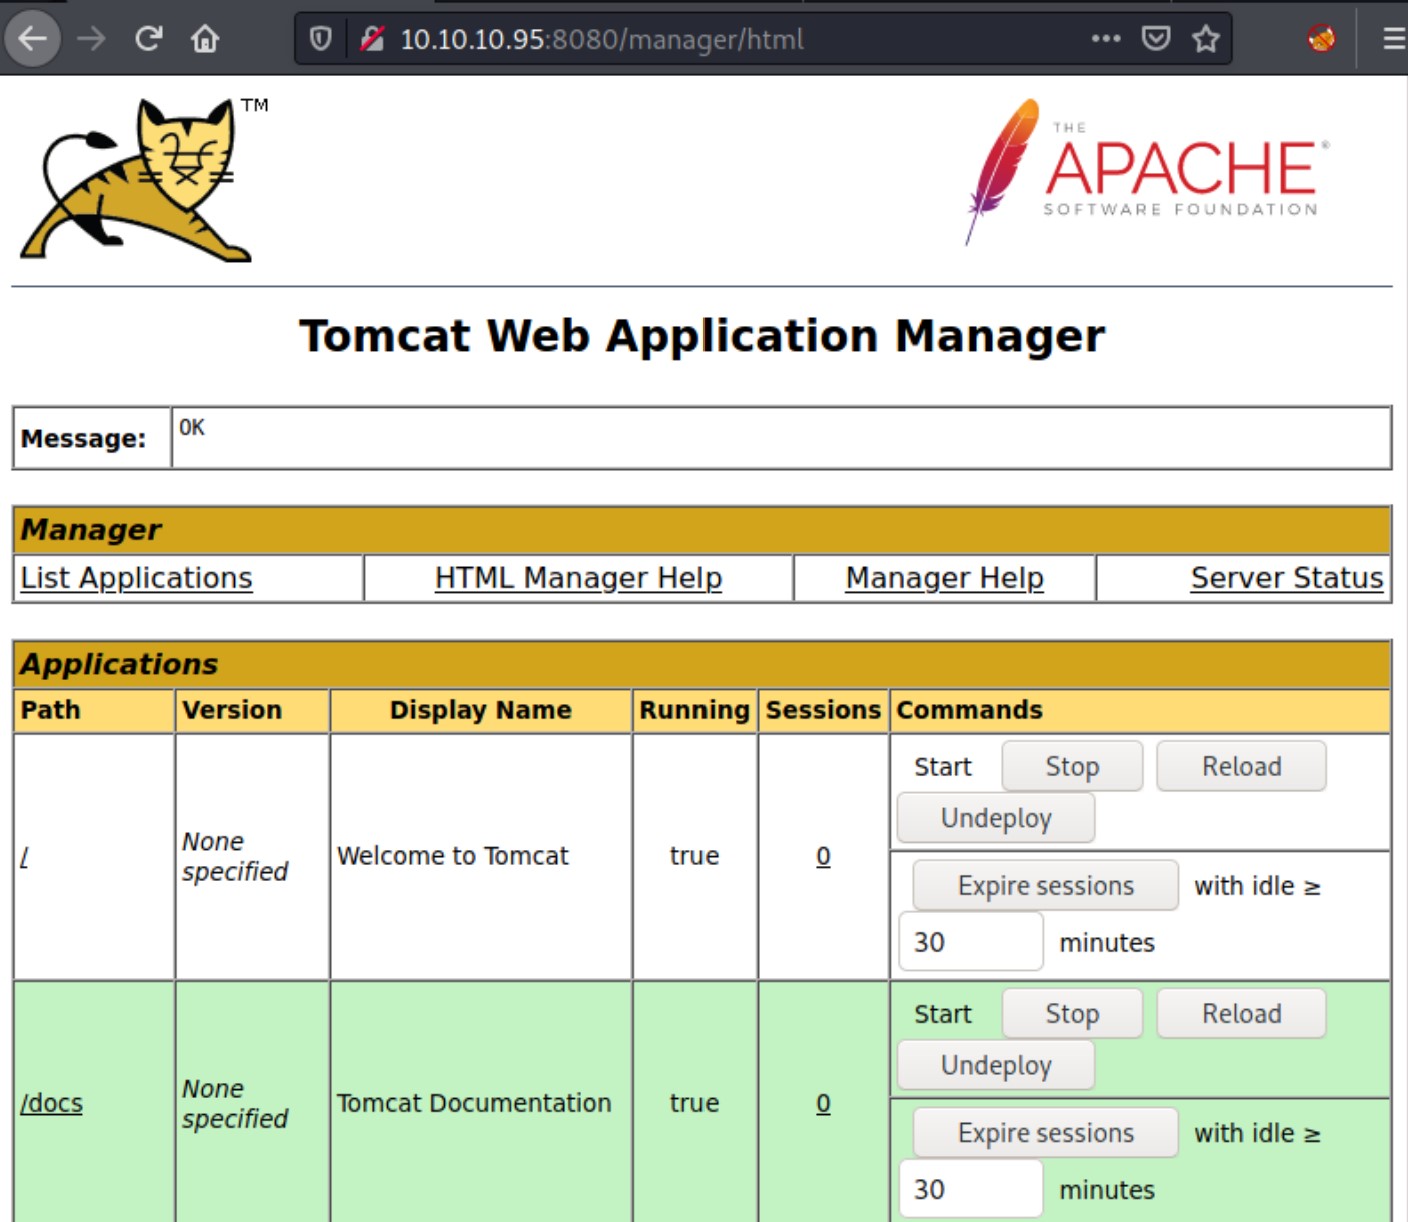The width and height of the screenshot is (1408, 1222).
Task: Save page to Pocket icon
Action: click(1156, 39)
